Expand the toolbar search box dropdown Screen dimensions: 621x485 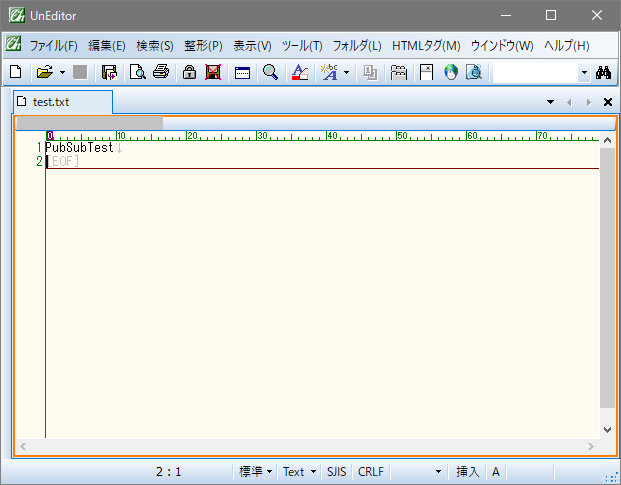coord(584,72)
